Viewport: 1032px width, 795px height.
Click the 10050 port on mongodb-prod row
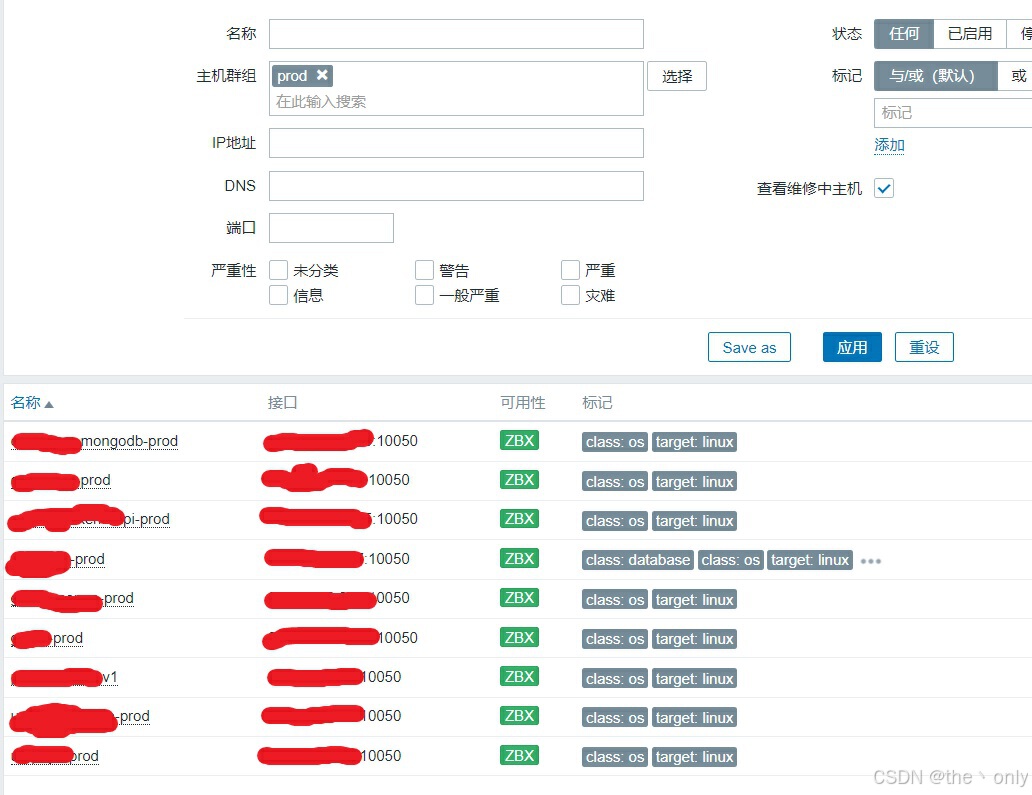tap(397, 441)
